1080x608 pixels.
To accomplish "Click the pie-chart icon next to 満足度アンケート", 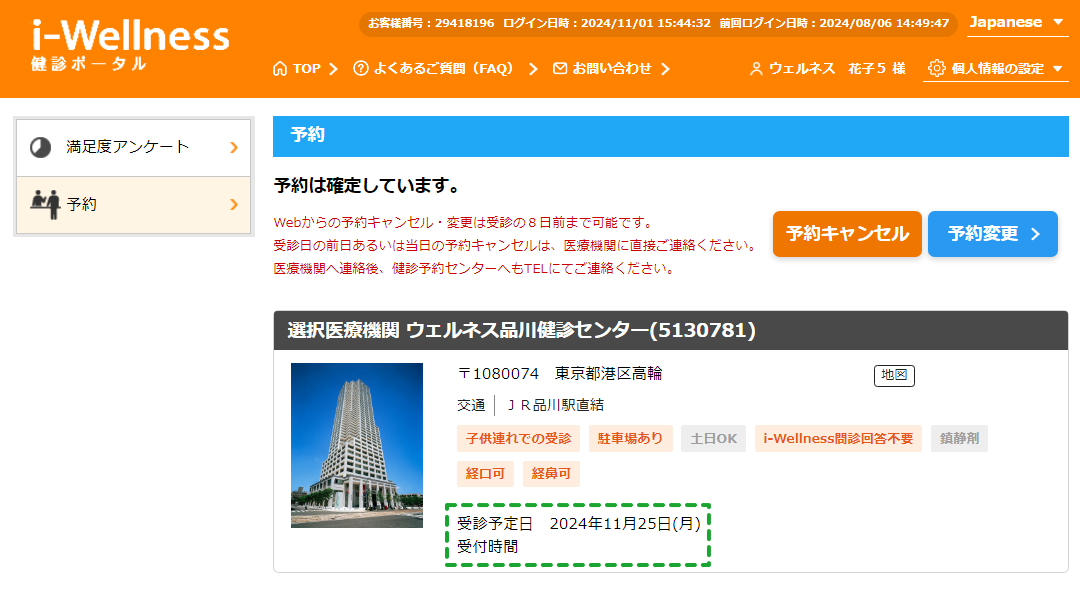I will pyautogui.click(x=41, y=147).
